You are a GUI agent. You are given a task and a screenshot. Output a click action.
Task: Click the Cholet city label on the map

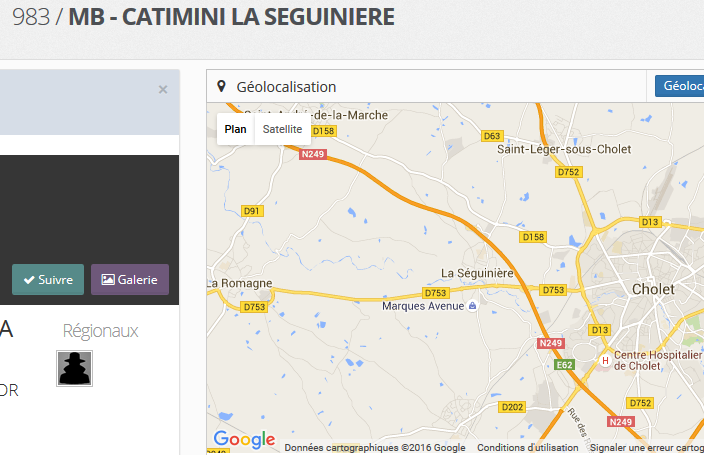[653, 289]
